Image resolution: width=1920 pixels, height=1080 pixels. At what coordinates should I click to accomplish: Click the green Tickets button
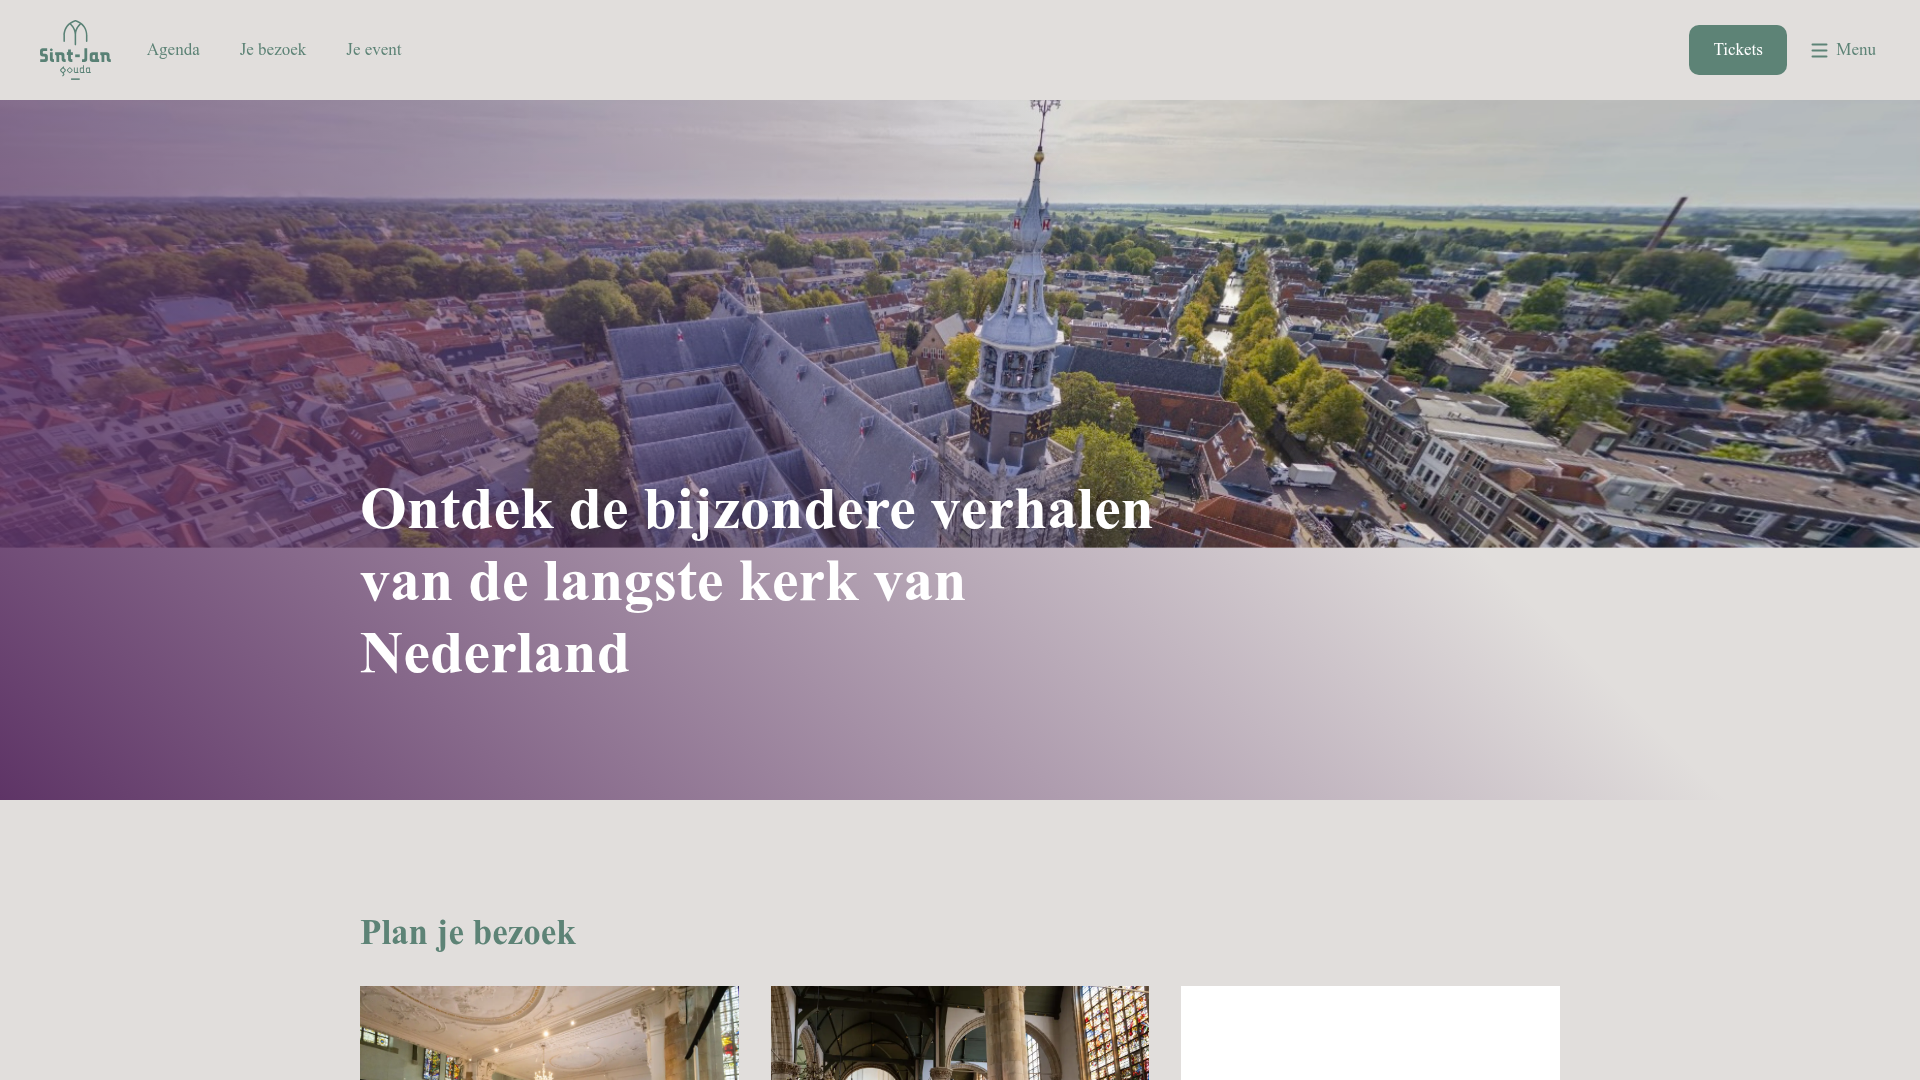click(x=1737, y=50)
